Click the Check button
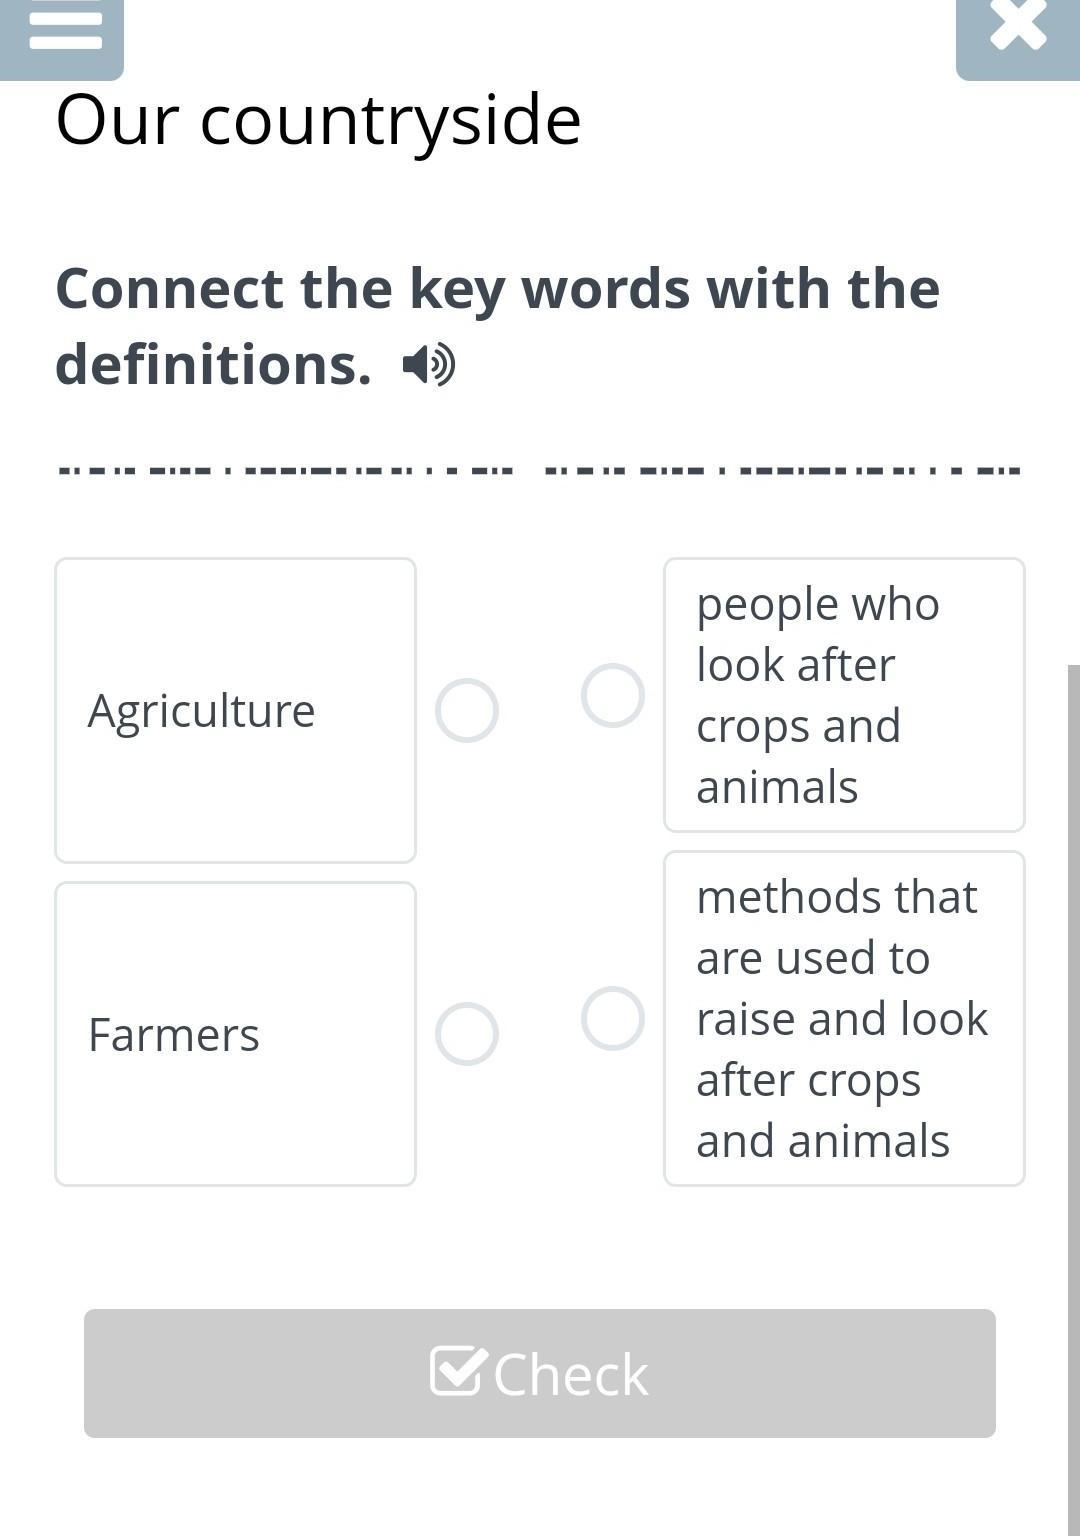The image size is (1080, 1536). [540, 1373]
